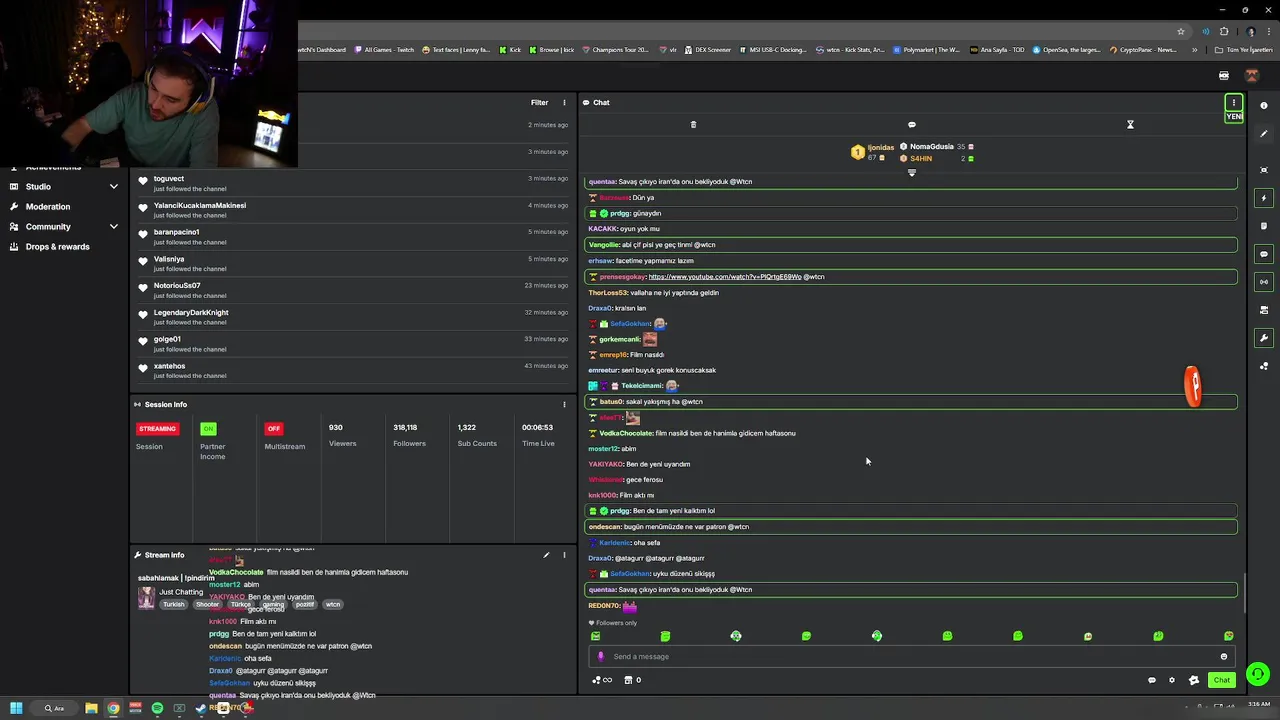Viewport: 1280px width, 720px height.
Task: Open the emoji picker in message box
Action: pyautogui.click(x=1224, y=657)
